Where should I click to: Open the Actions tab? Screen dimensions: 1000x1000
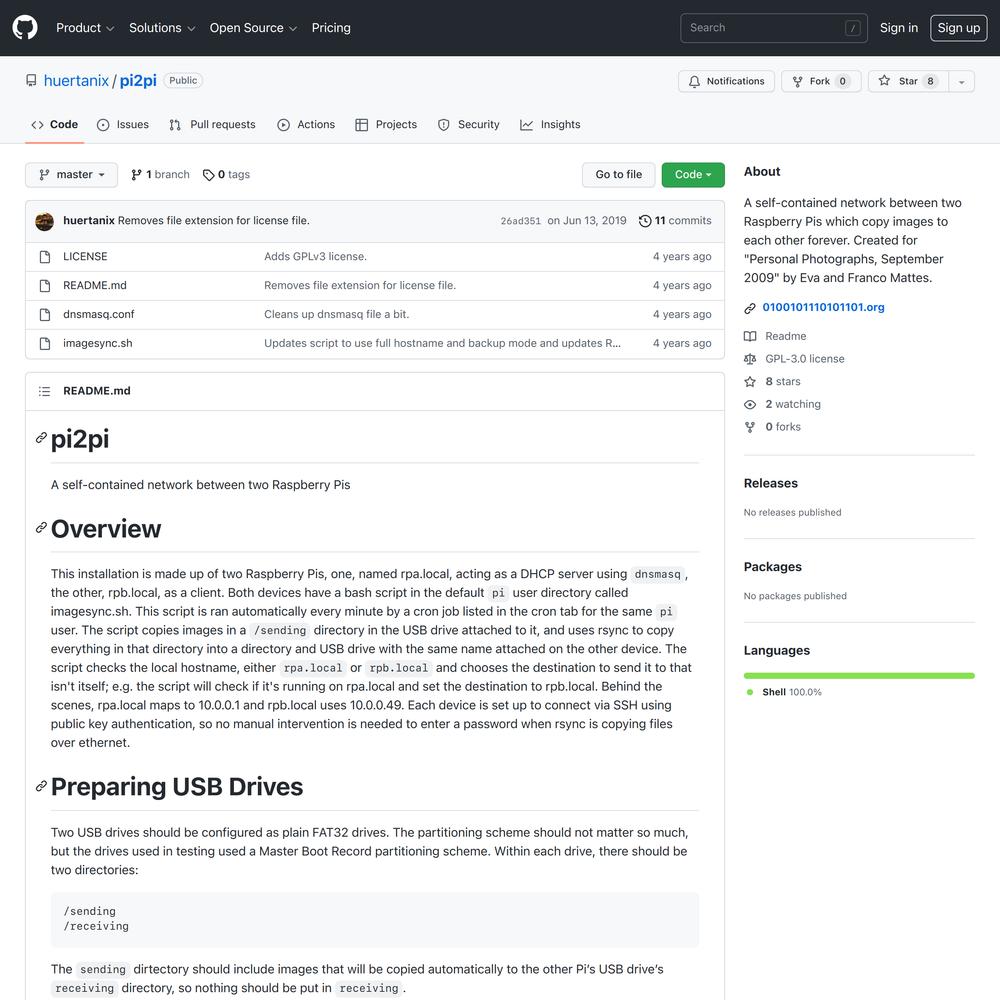(306, 125)
